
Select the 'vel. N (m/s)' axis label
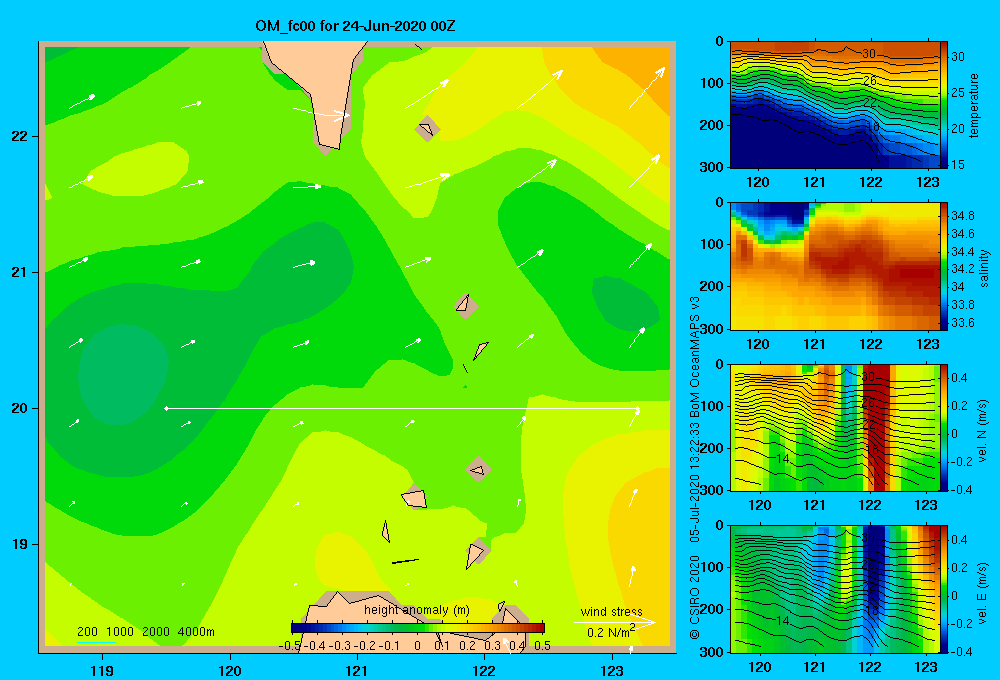click(x=982, y=431)
